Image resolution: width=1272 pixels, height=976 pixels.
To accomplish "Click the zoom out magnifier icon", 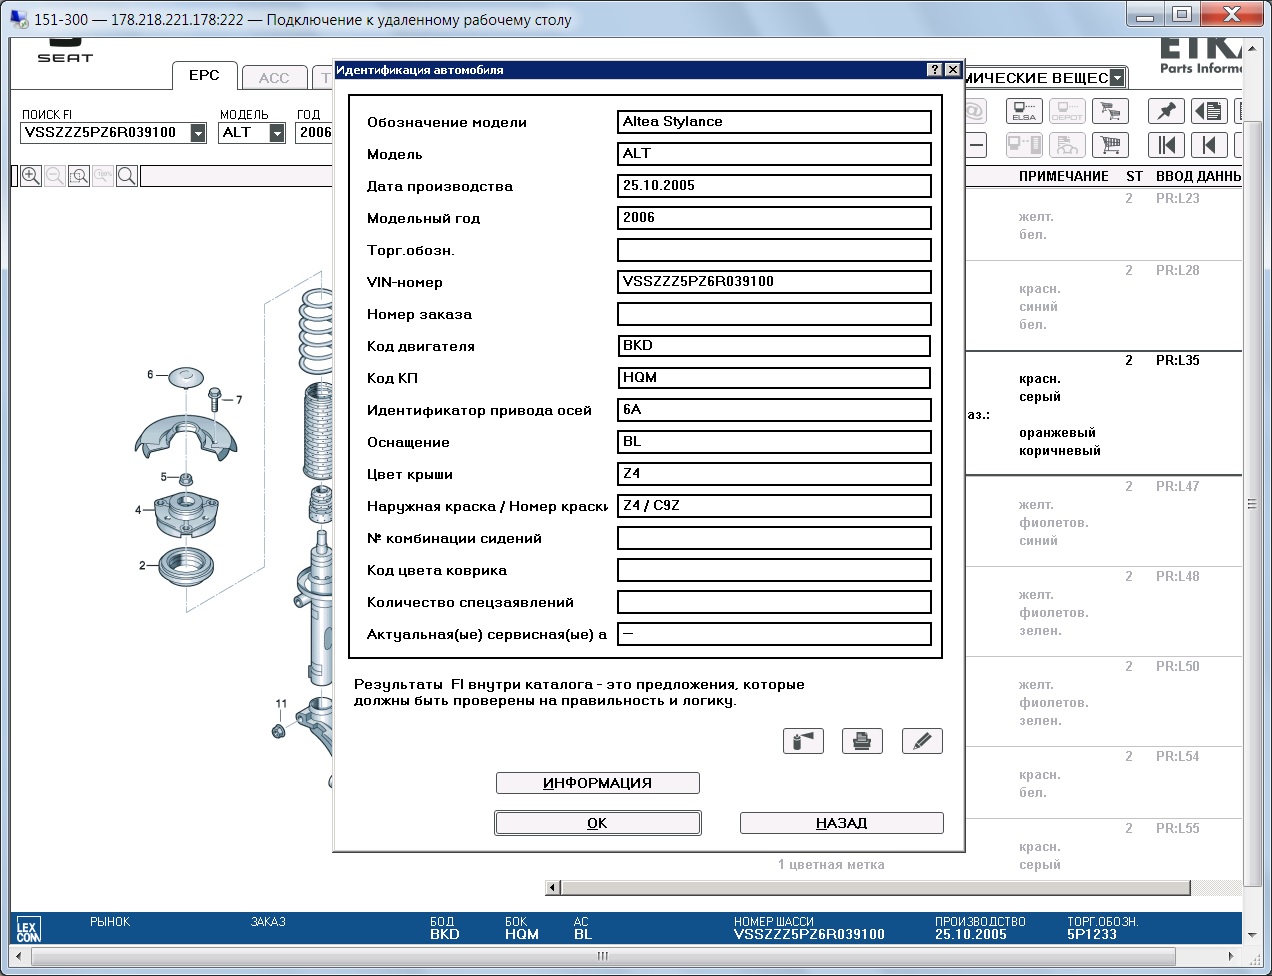I will pos(55,176).
